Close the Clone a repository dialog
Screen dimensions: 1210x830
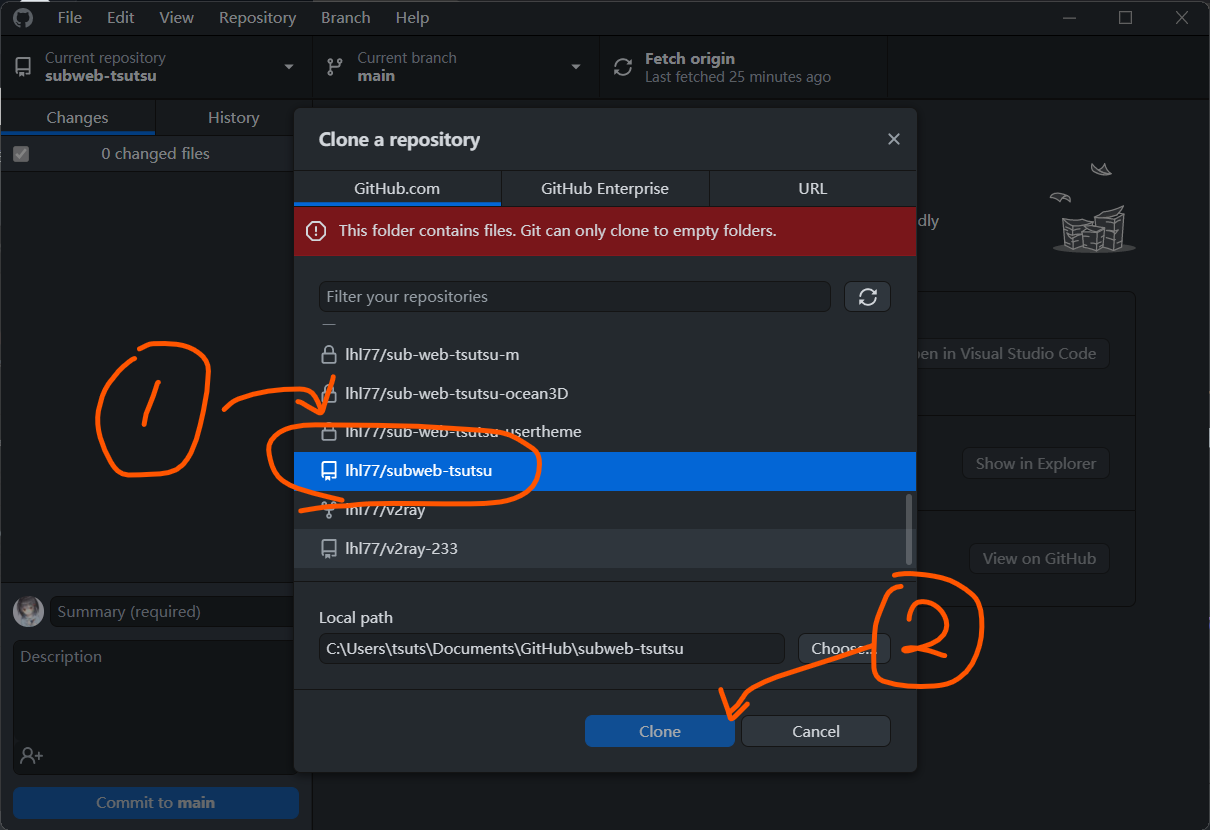tap(894, 139)
